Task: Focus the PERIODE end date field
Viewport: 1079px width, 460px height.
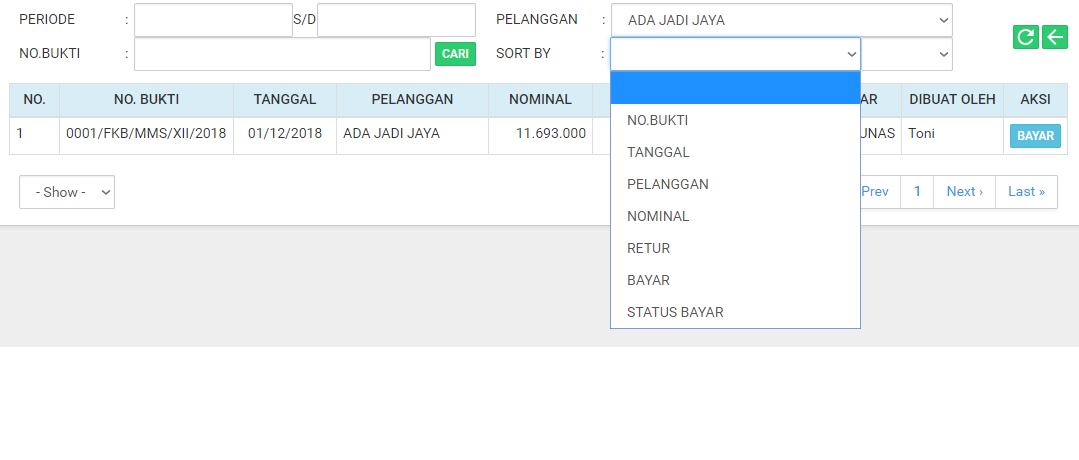Action: click(x=396, y=20)
